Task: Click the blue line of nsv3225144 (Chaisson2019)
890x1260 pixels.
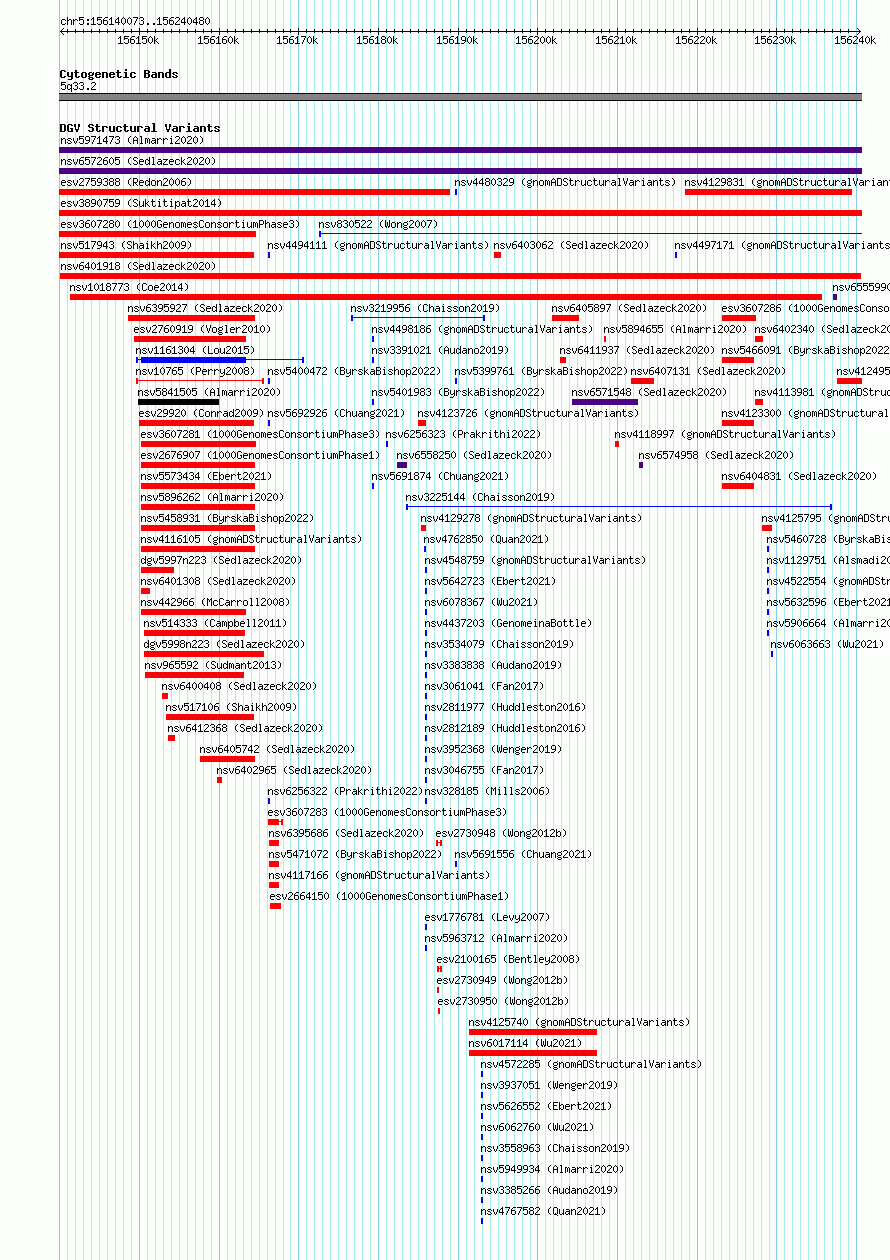Action: pyautogui.click(x=619, y=507)
